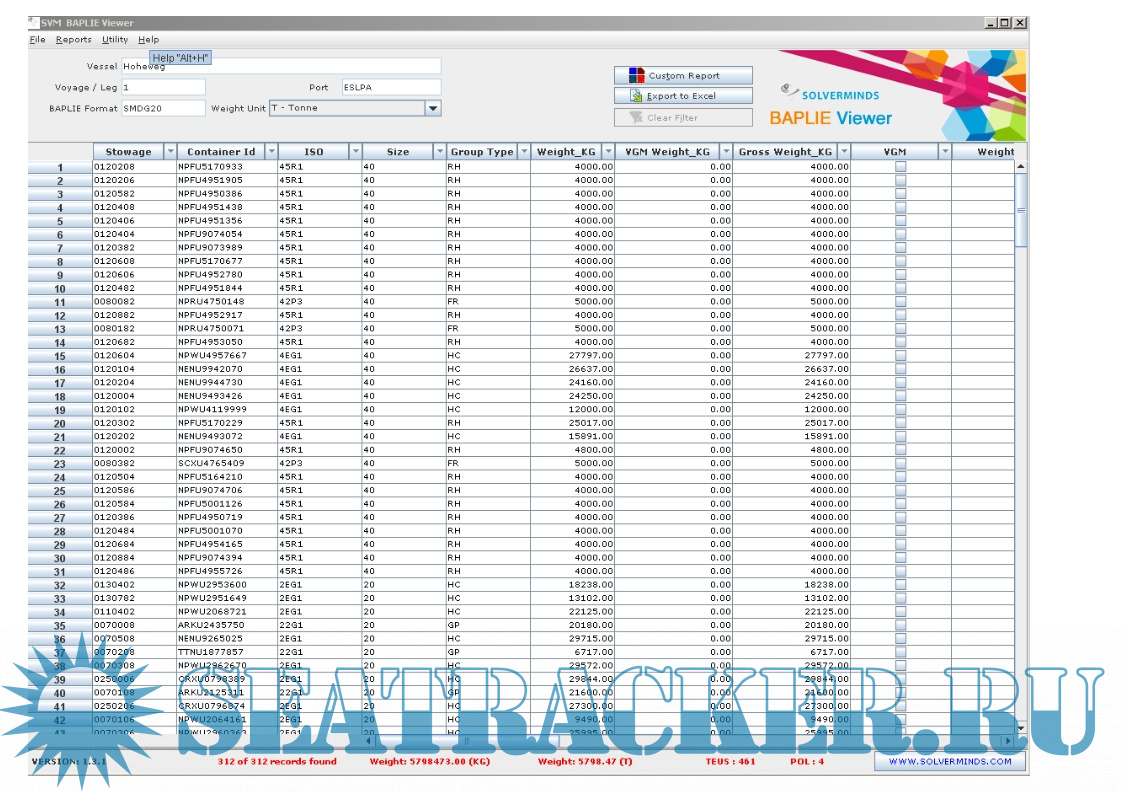The width and height of the screenshot is (1122, 793).
Task: Click the Solverminds logo
Action: click(x=824, y=93)
